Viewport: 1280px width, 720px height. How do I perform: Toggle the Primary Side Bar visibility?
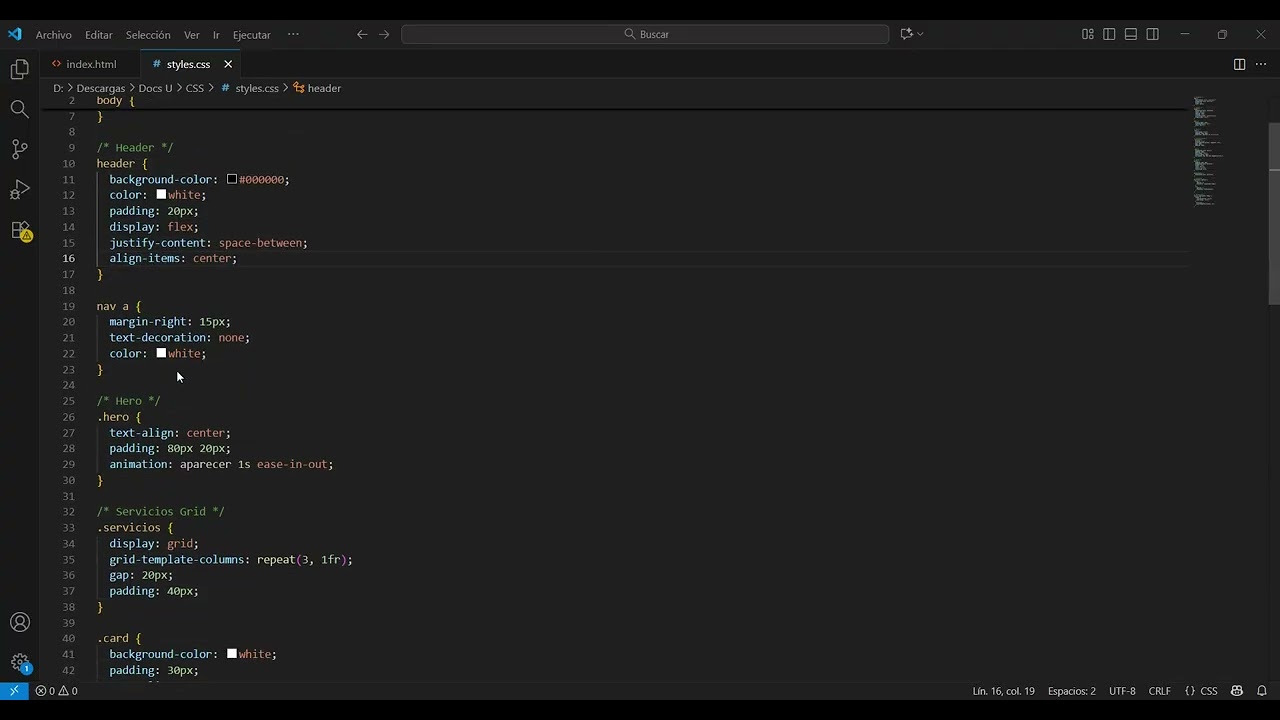coord(1109,34)
